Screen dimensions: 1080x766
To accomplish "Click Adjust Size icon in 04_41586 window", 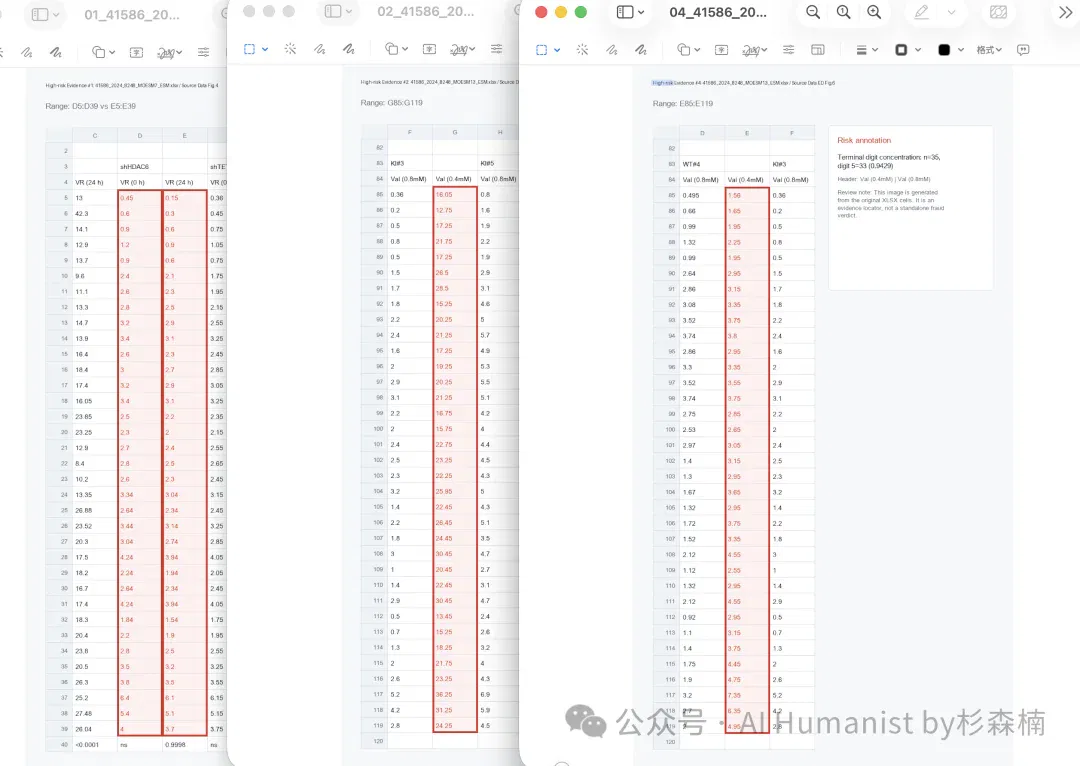I will 818,50.
